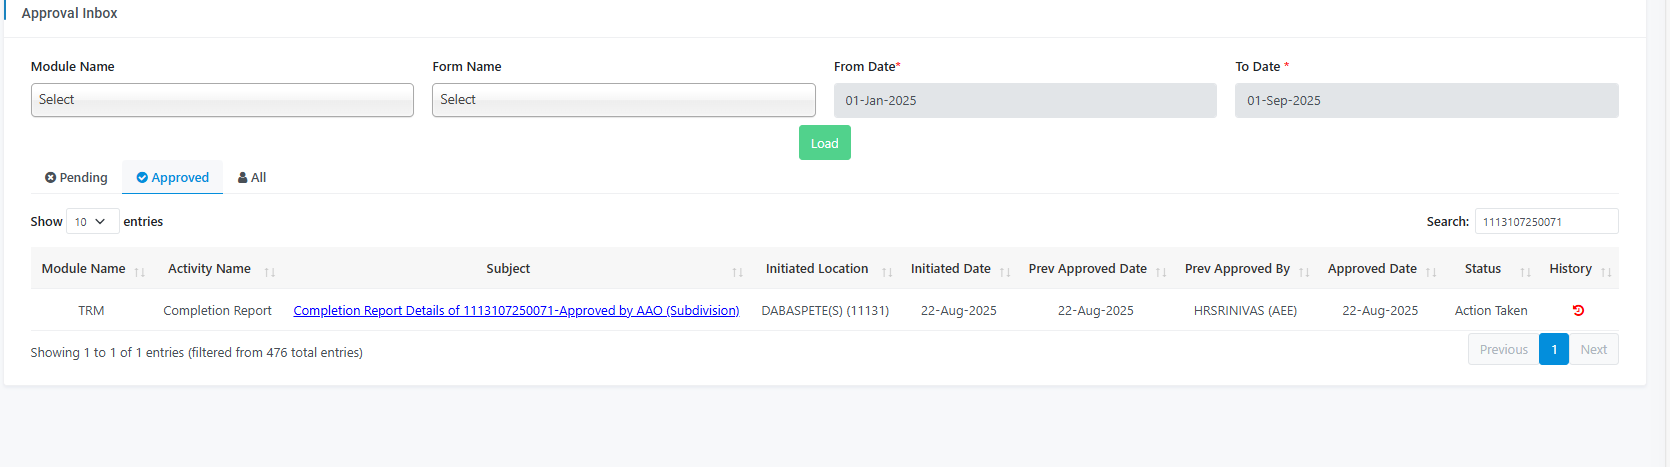Open the Completion Report Details link
Viewport: 1670px width, 467px height.
[516, 311]
